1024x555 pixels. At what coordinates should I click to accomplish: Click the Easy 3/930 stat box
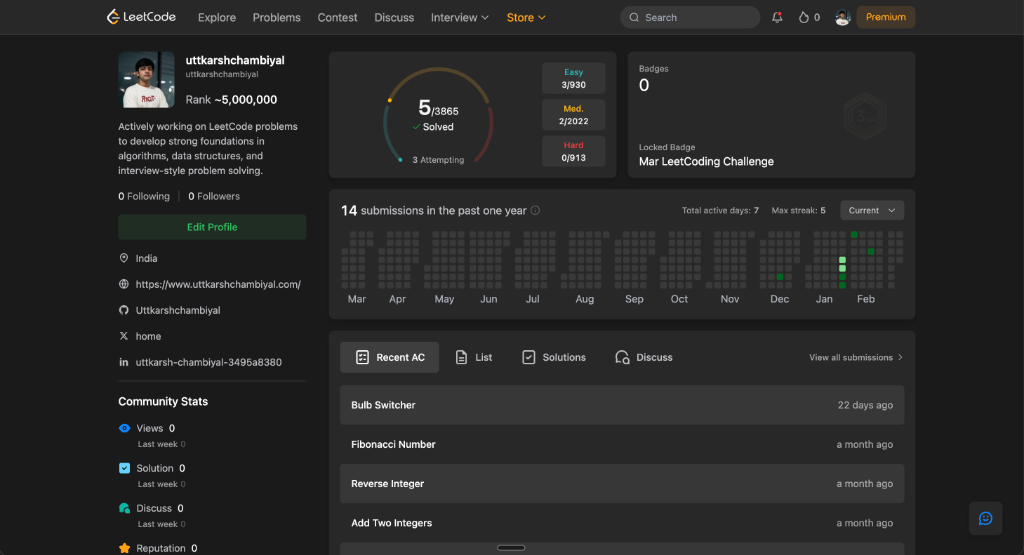click(573, 78)
